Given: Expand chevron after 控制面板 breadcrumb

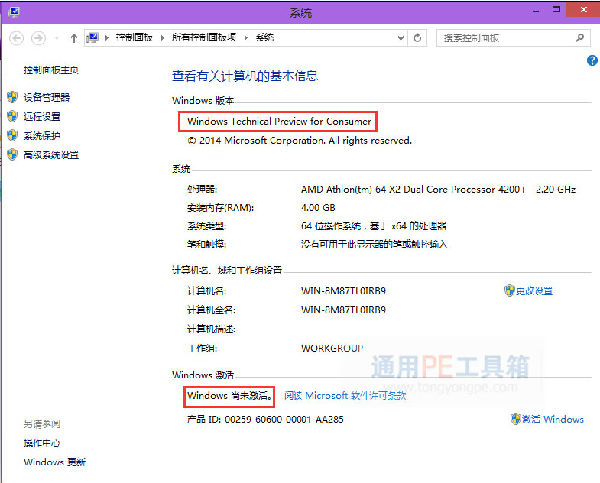Looking at the screenshot, I should coord(163,38).
